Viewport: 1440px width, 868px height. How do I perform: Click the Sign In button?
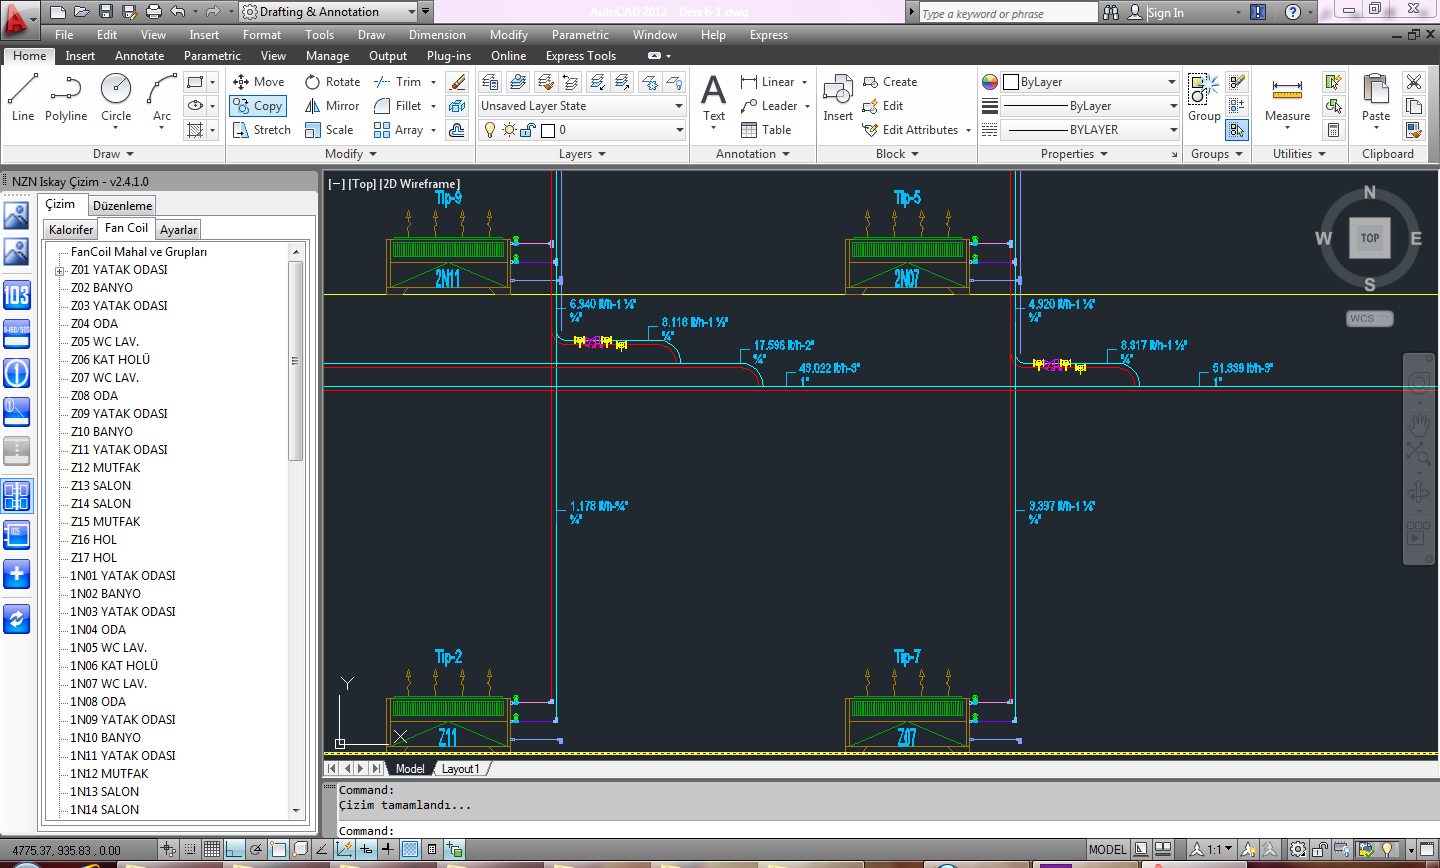pos(1165,13)
